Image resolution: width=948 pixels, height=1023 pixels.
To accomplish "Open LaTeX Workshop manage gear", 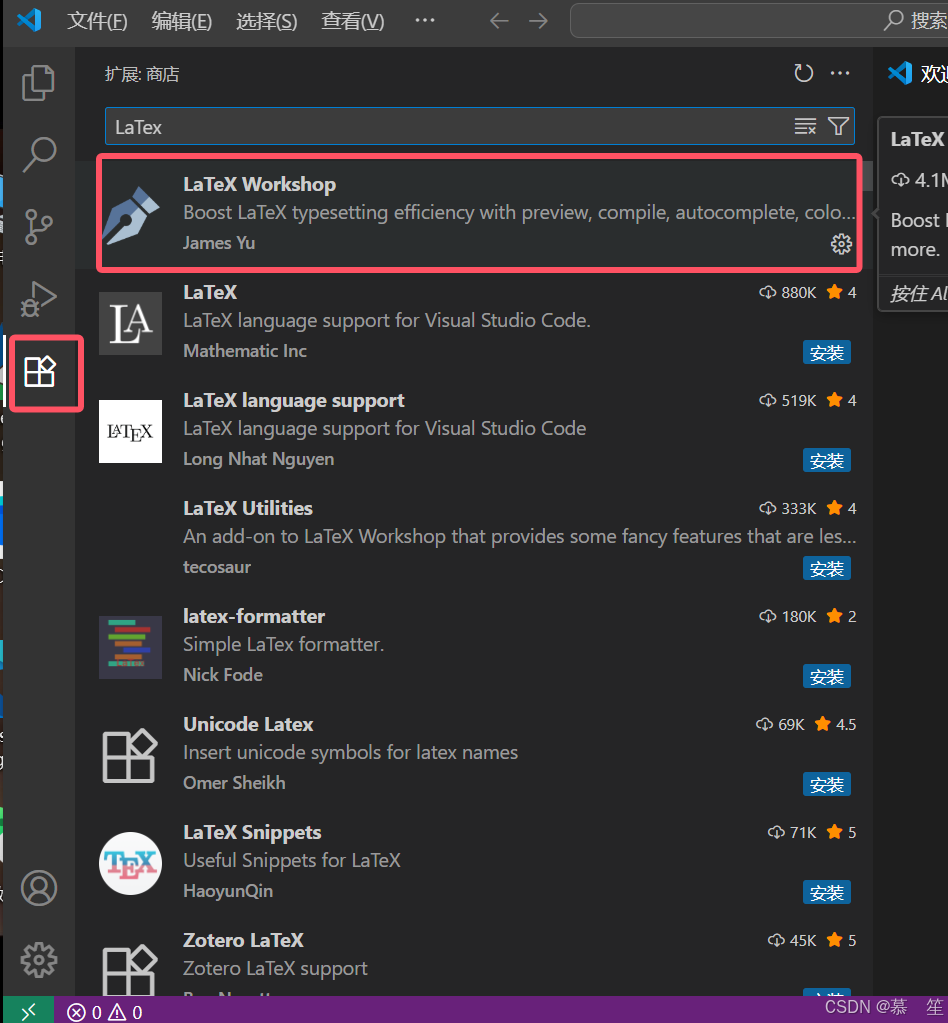I will click(x=841, y=244).
